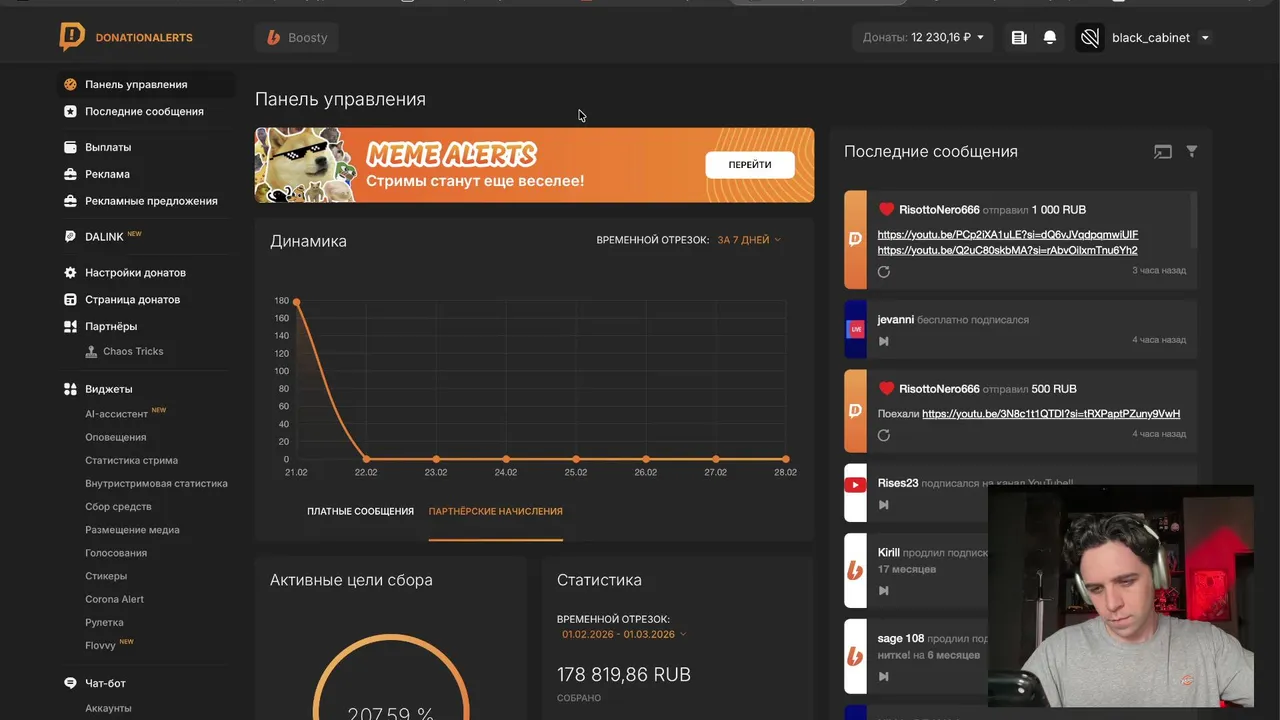Viewport: 1280px width, 720px height.
Task: Click the Чат-бот sidebar icon
Action: coord(70,683)
